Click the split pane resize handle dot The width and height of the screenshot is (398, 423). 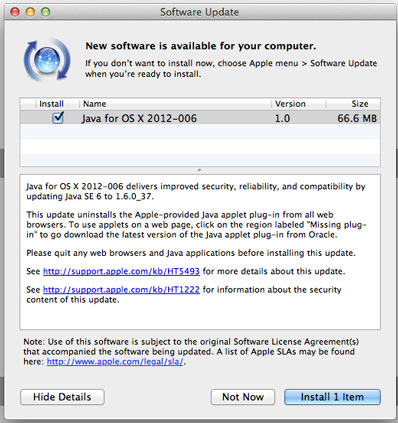pos(199,170)
